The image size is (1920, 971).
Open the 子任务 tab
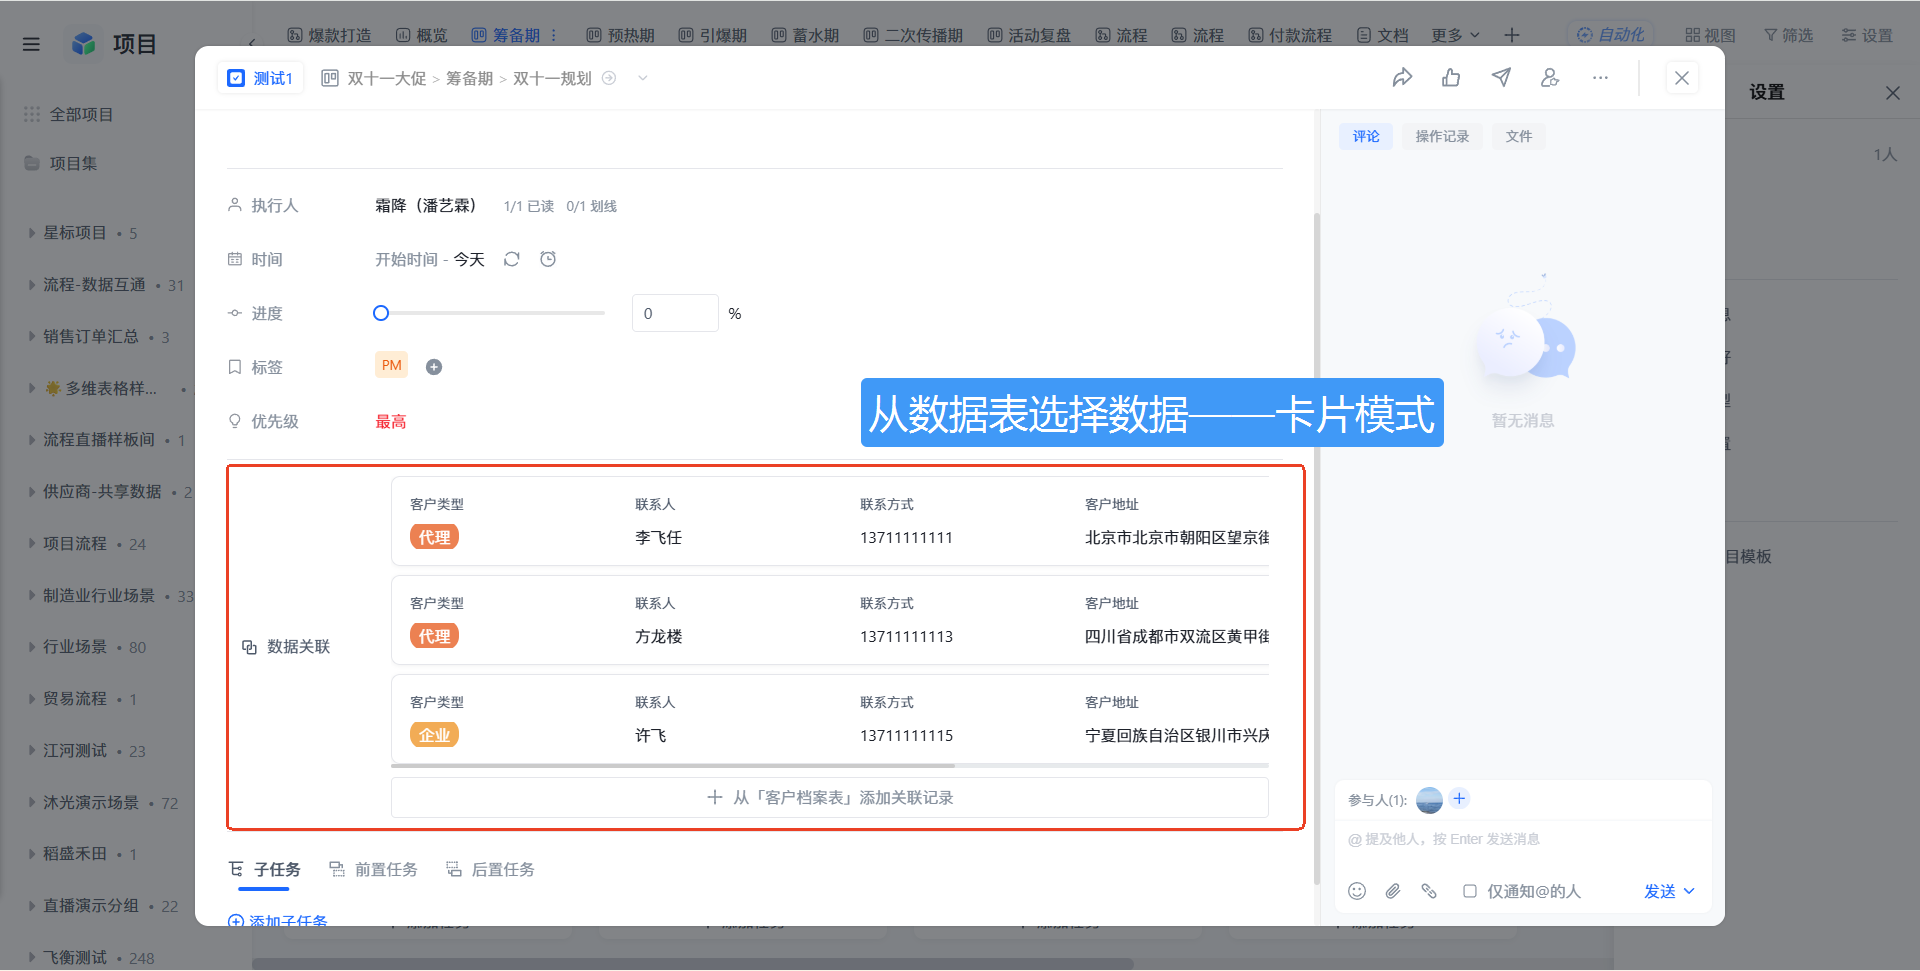point(265,869)
